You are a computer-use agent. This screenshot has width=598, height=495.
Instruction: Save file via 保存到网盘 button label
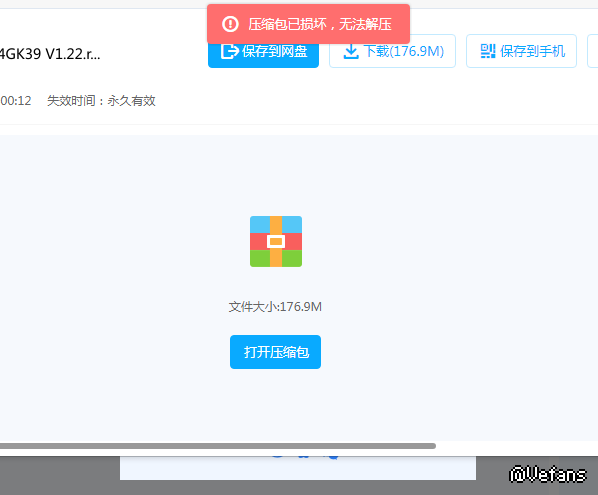click(275, 51)
